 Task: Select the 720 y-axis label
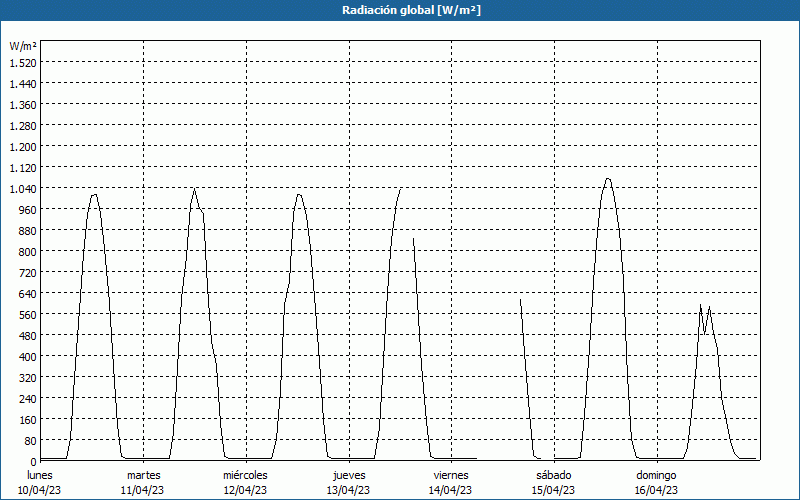pos(28,272)
